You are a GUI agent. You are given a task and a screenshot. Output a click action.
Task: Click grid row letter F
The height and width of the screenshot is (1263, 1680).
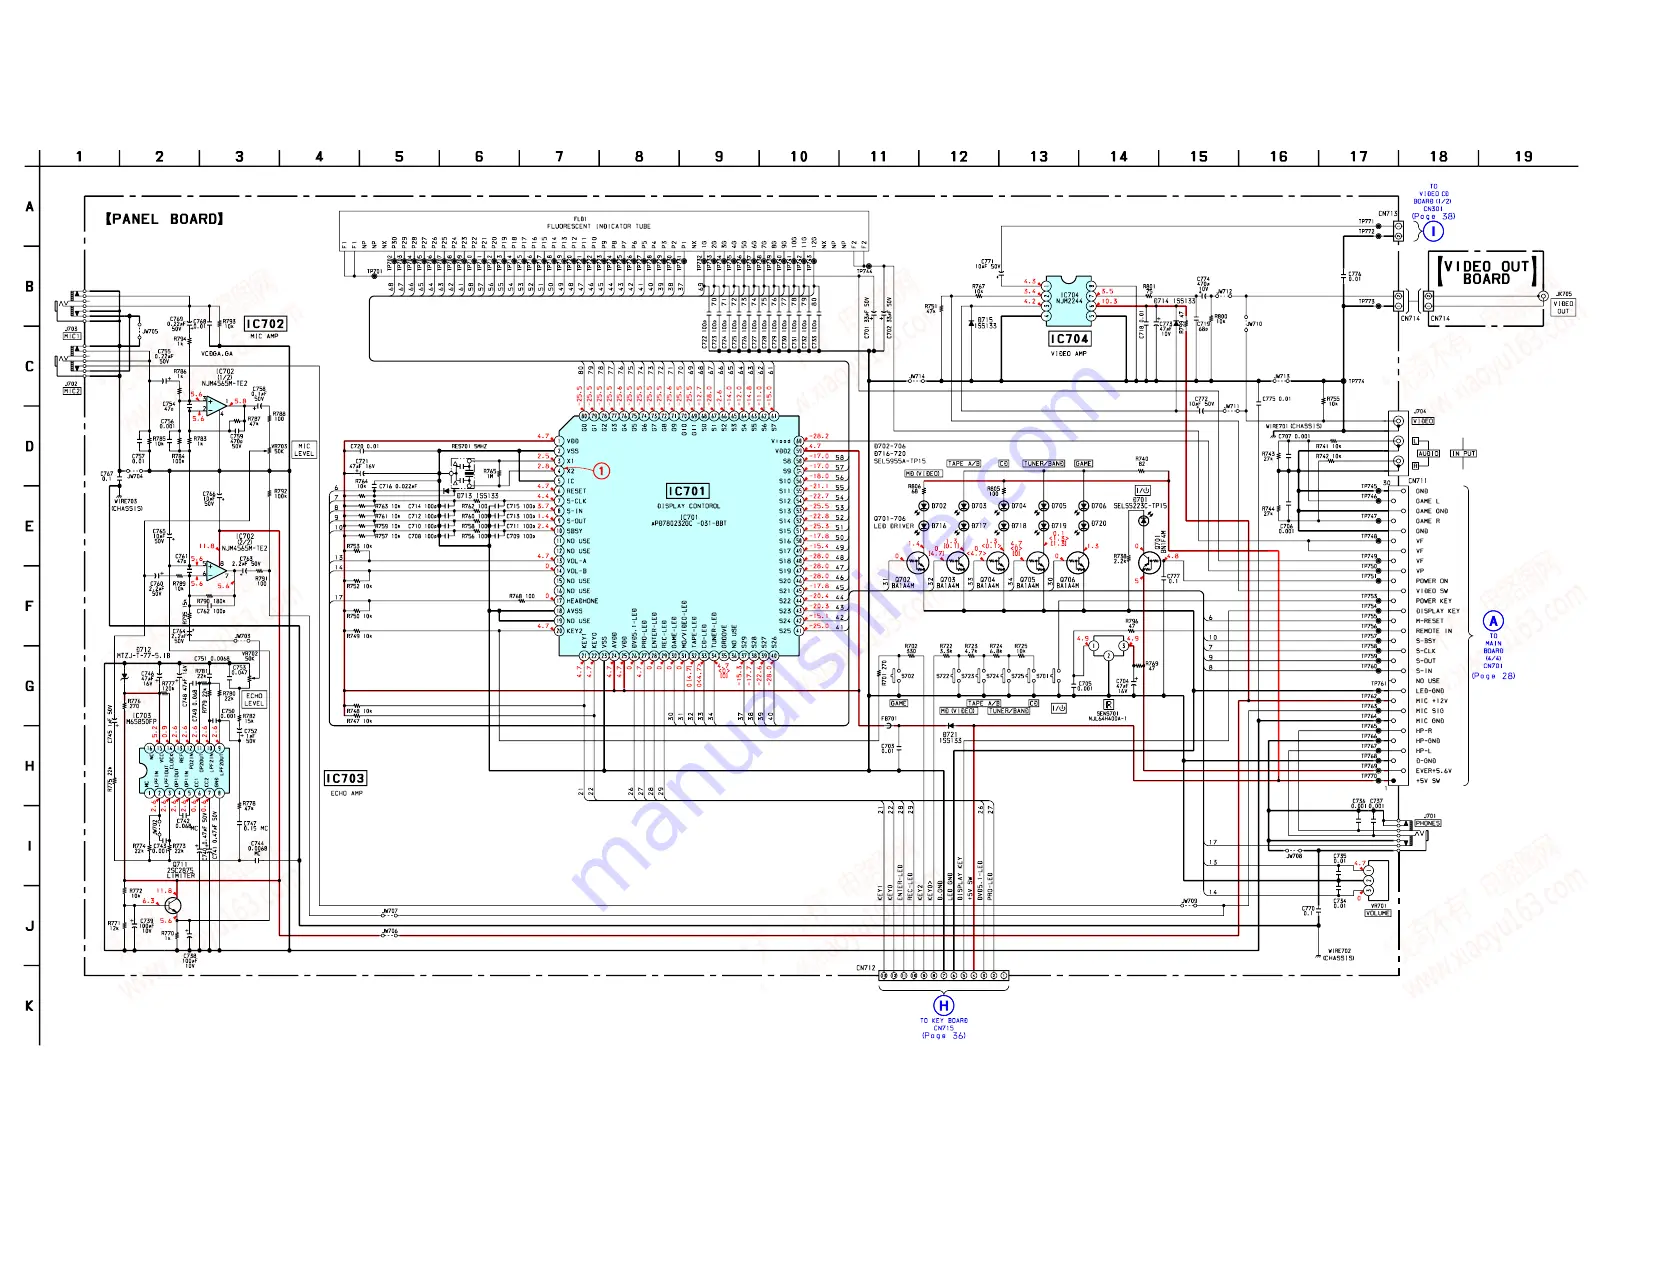[29, 606]
